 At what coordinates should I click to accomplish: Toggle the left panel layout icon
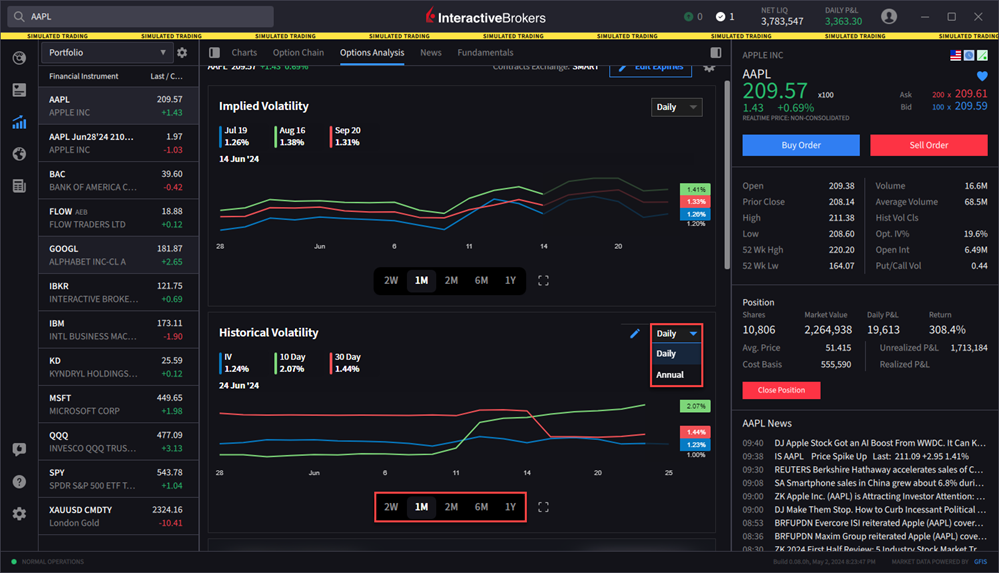215,52
